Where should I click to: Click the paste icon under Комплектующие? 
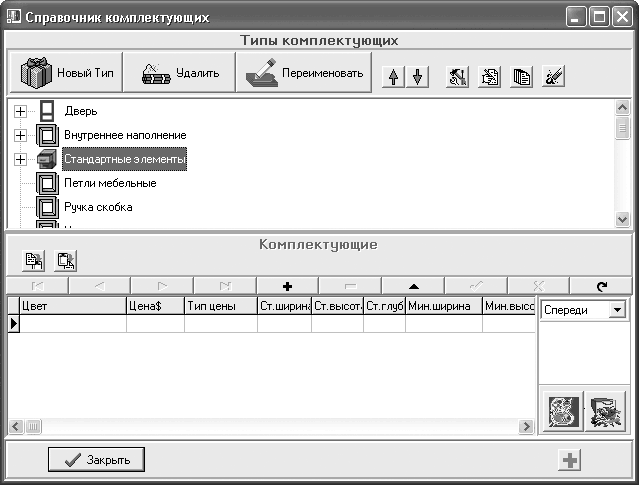point(66,260)
